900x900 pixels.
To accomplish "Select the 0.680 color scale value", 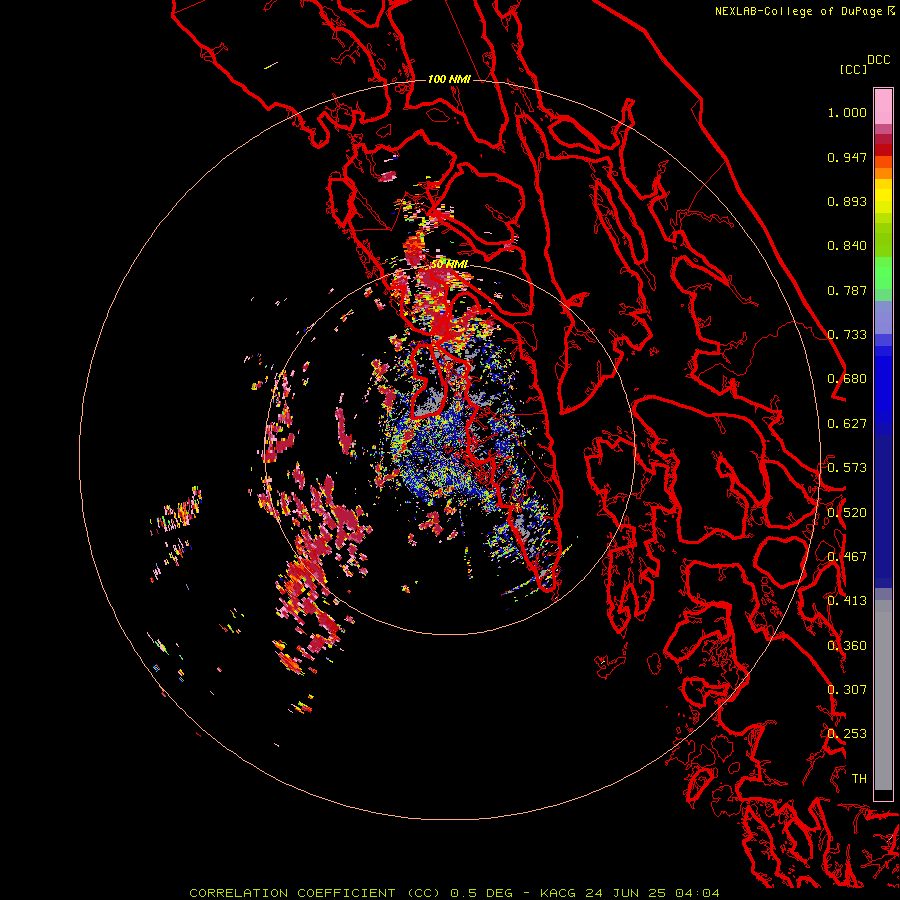I will coord(847,379).
